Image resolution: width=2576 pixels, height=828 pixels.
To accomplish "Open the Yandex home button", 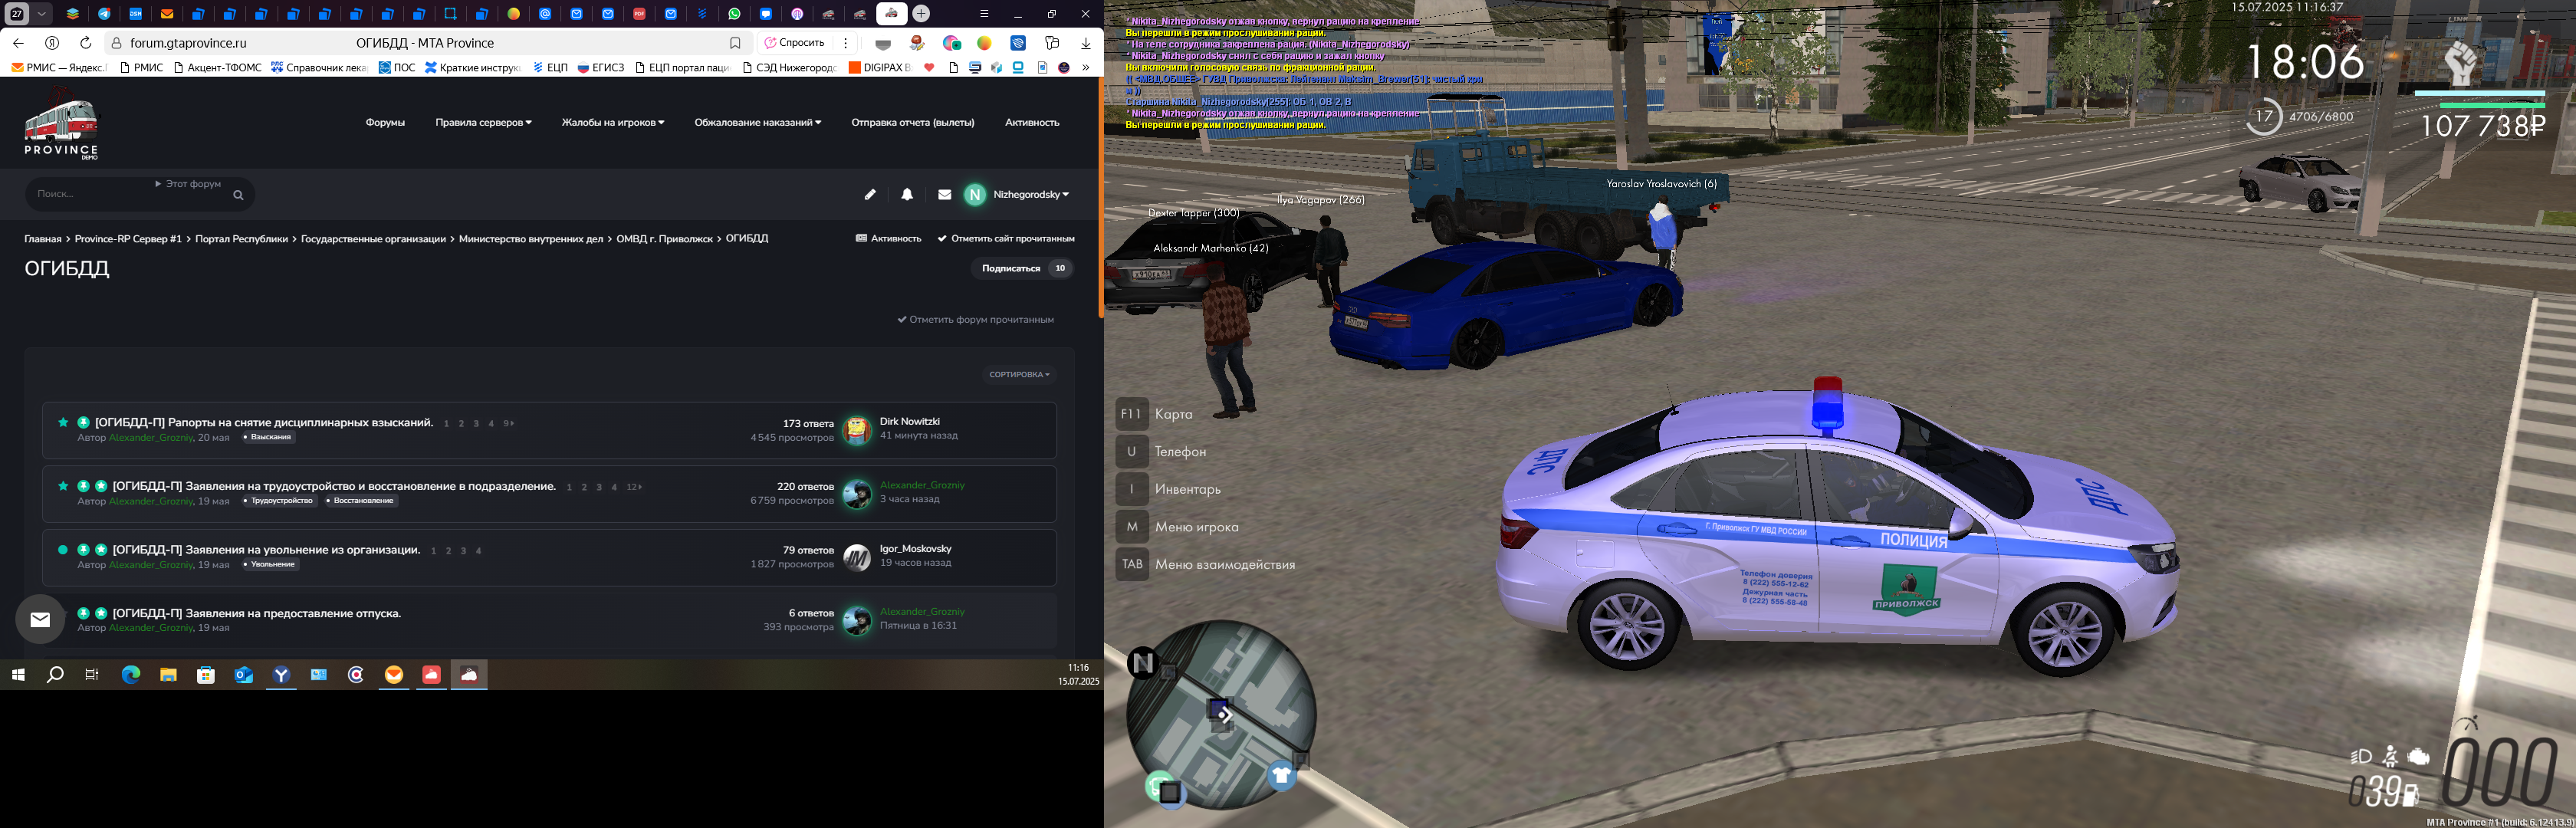I will point(52,43).
